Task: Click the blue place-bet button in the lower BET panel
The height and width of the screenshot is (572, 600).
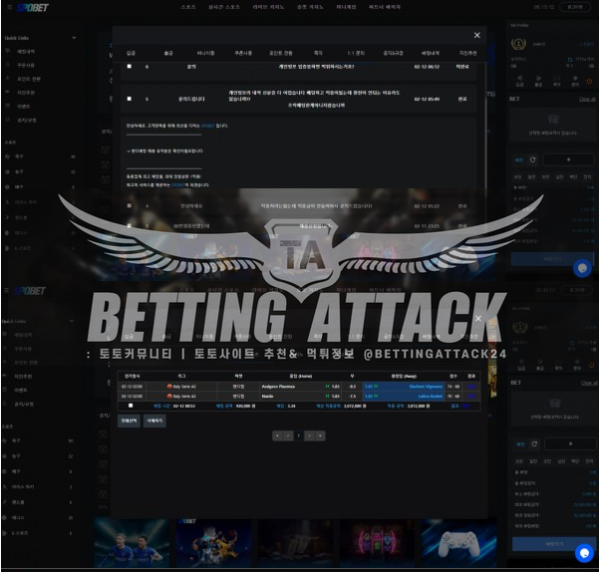Action: [553, 544]
